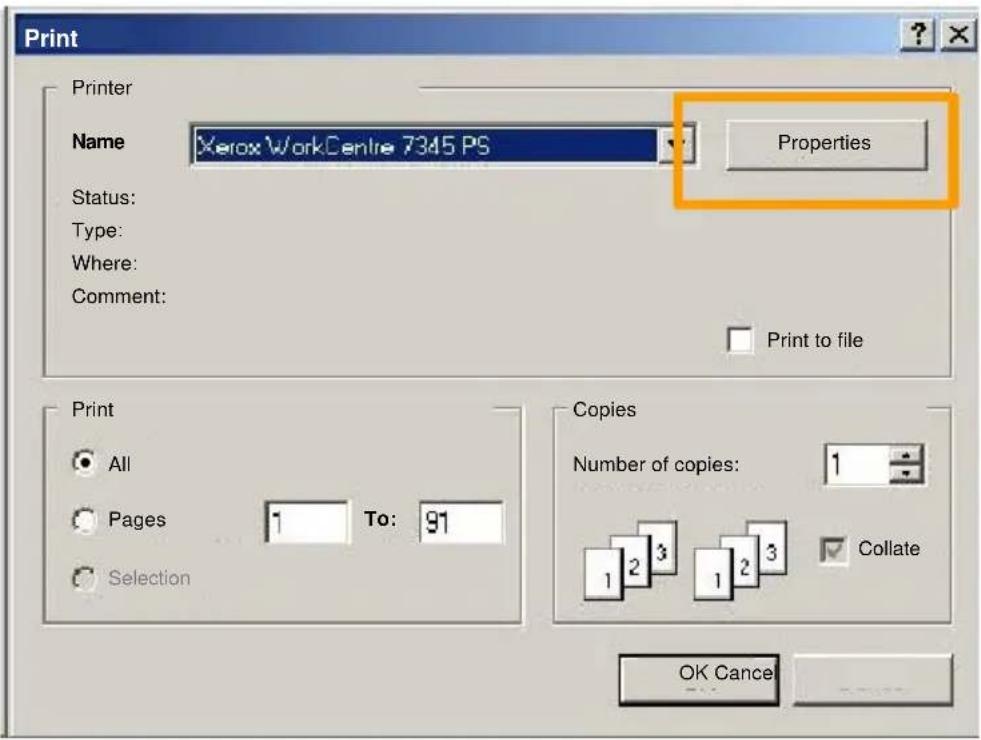Image resolution: width=981 pixels, height=740 pixels.
Task: Close the Print dialog with the X
Action: [958, 34]
